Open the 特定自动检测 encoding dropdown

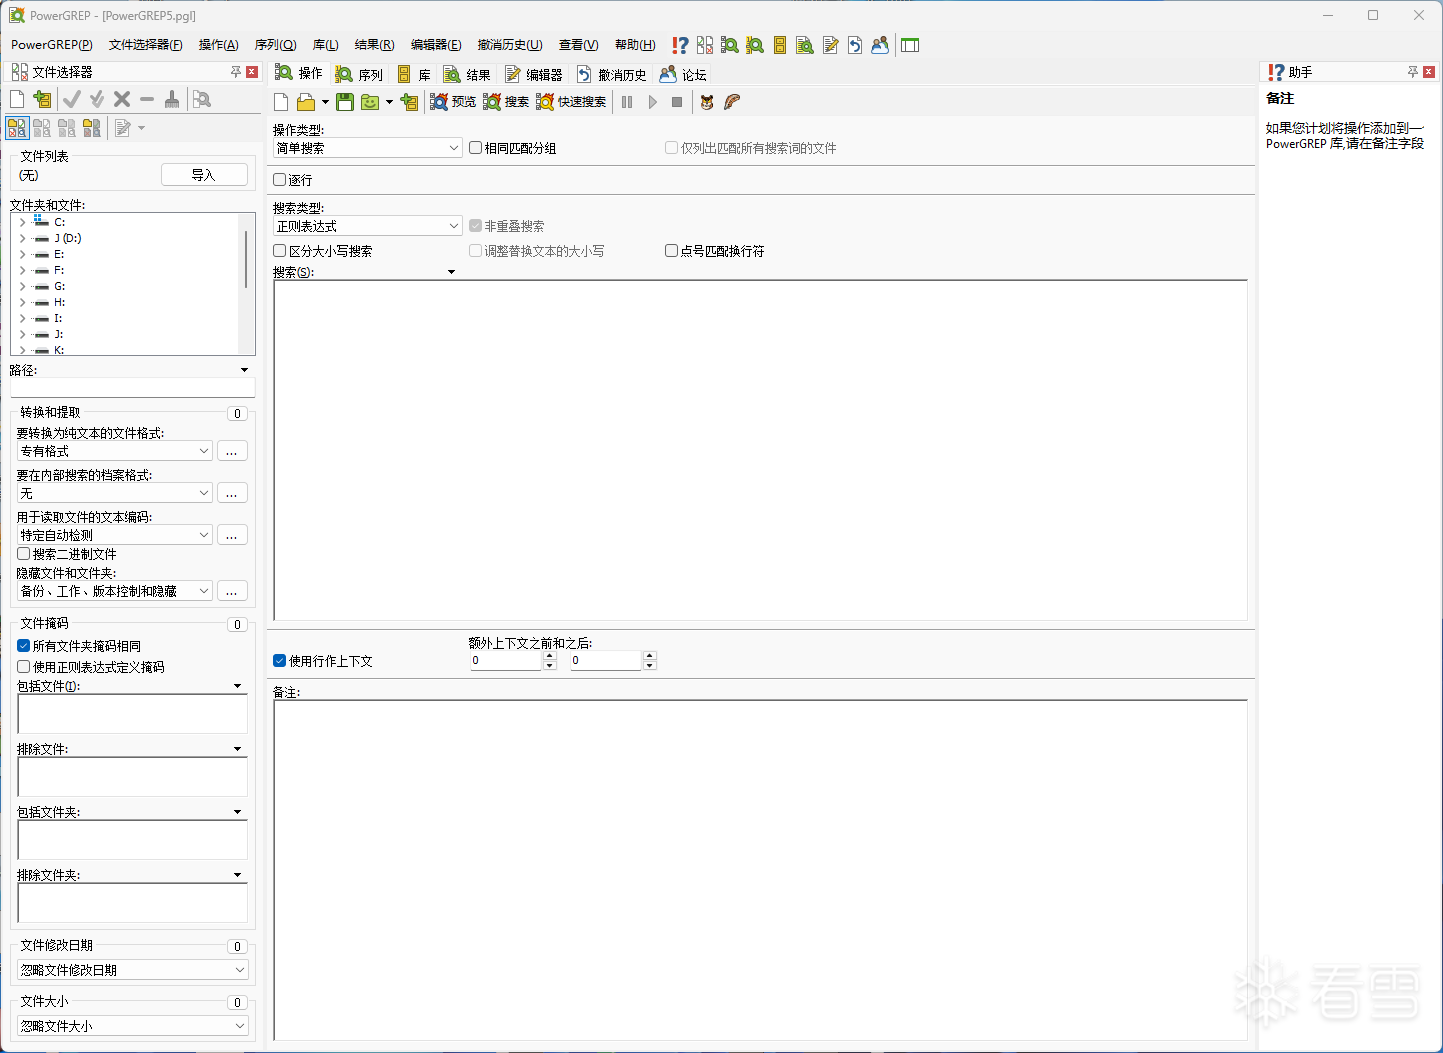pyautogui.click(x=114, y=535)
